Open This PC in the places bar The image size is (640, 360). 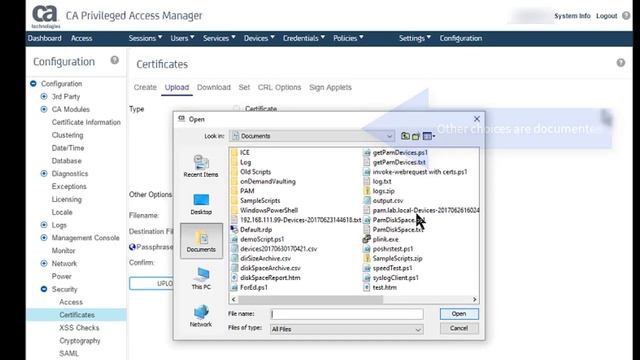[x=201, y=278]
